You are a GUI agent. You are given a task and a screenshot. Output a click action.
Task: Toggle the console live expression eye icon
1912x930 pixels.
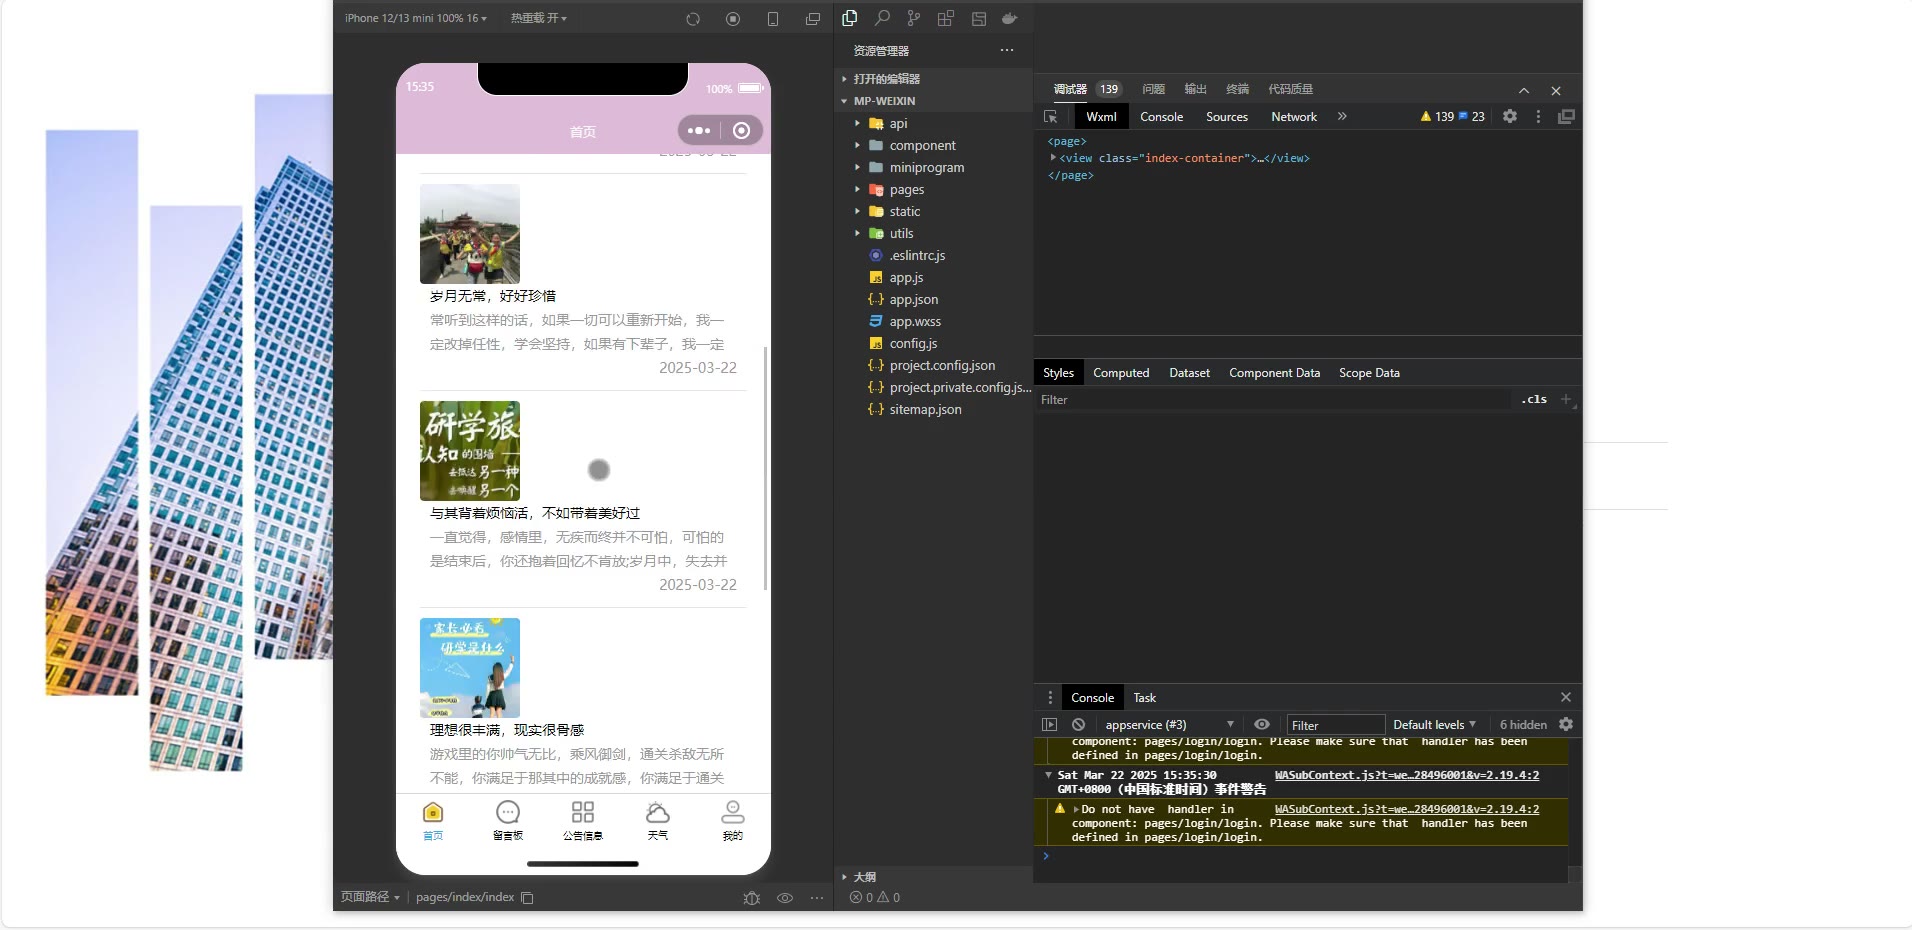click(x=1262, y=725)
